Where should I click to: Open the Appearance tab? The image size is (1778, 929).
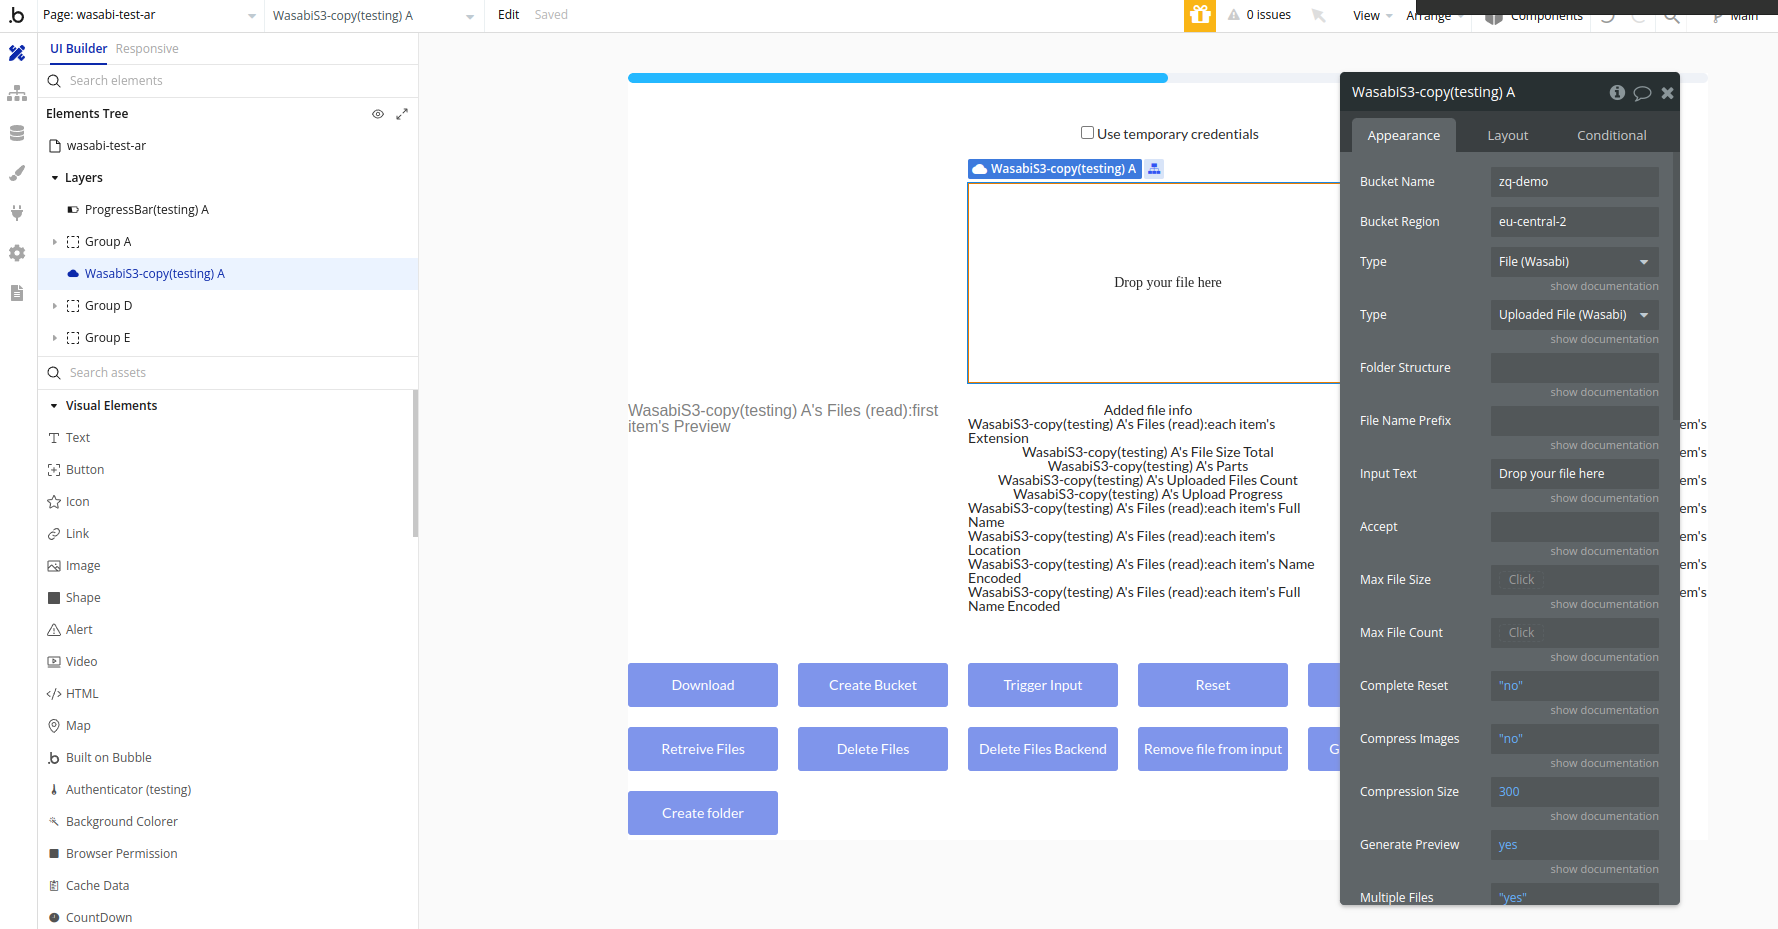coord(1404,135)
